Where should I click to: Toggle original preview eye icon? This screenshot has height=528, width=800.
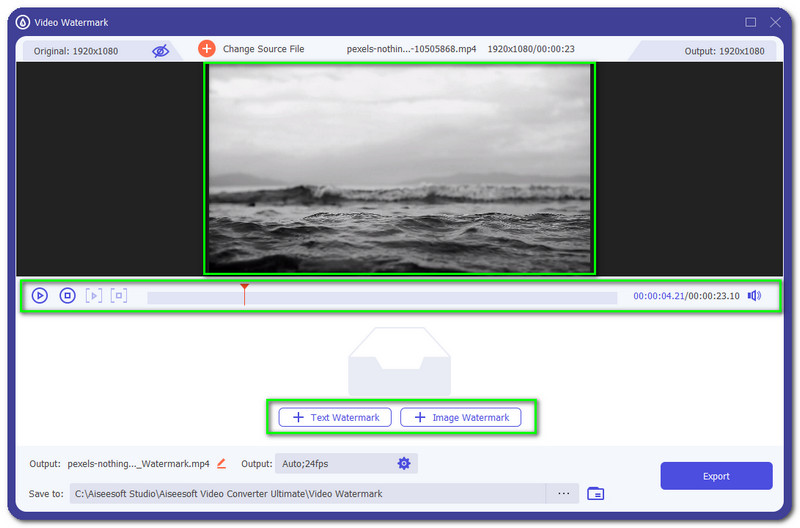click(161, 51)
